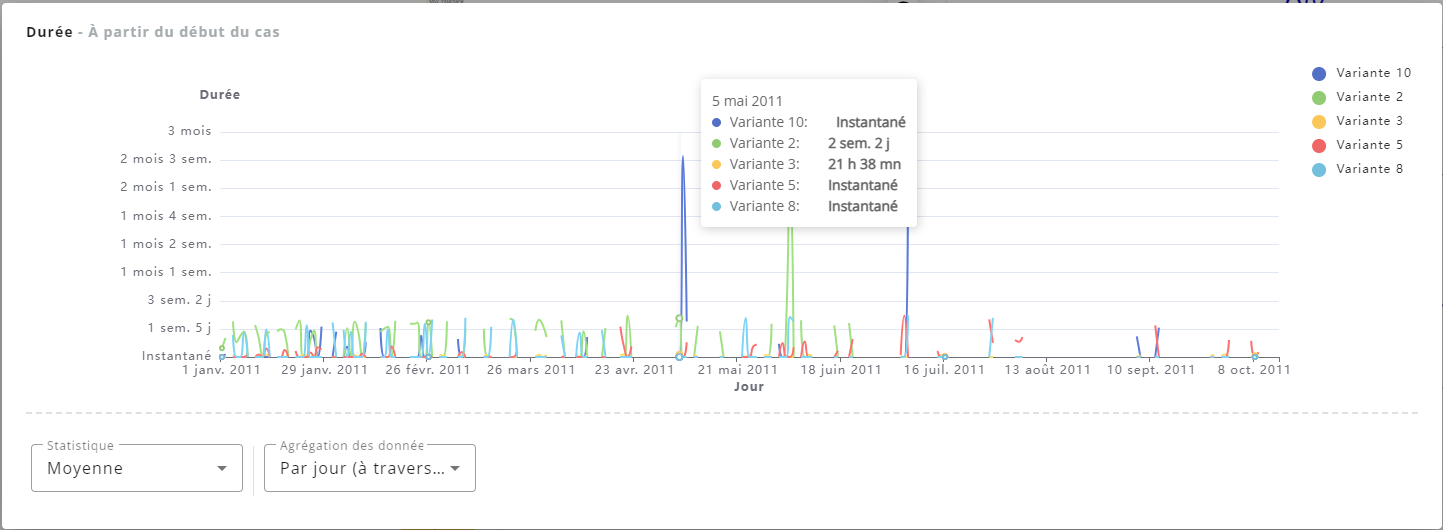The height and width of the screenshot is (530, 1443).
Task: Hide the series via Variante 2 label
Action: pos(1369,97)
